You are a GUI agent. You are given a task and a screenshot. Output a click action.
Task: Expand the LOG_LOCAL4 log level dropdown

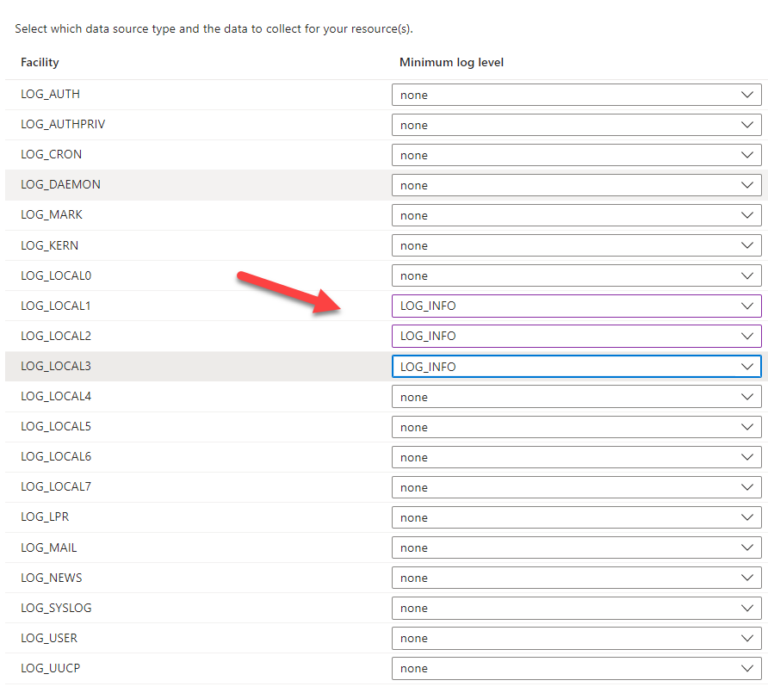pos(575,397)
